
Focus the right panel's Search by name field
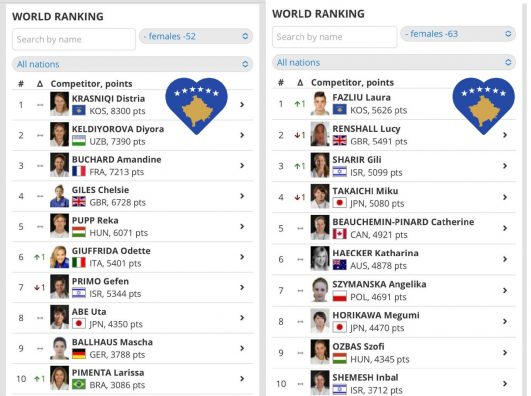335,37
